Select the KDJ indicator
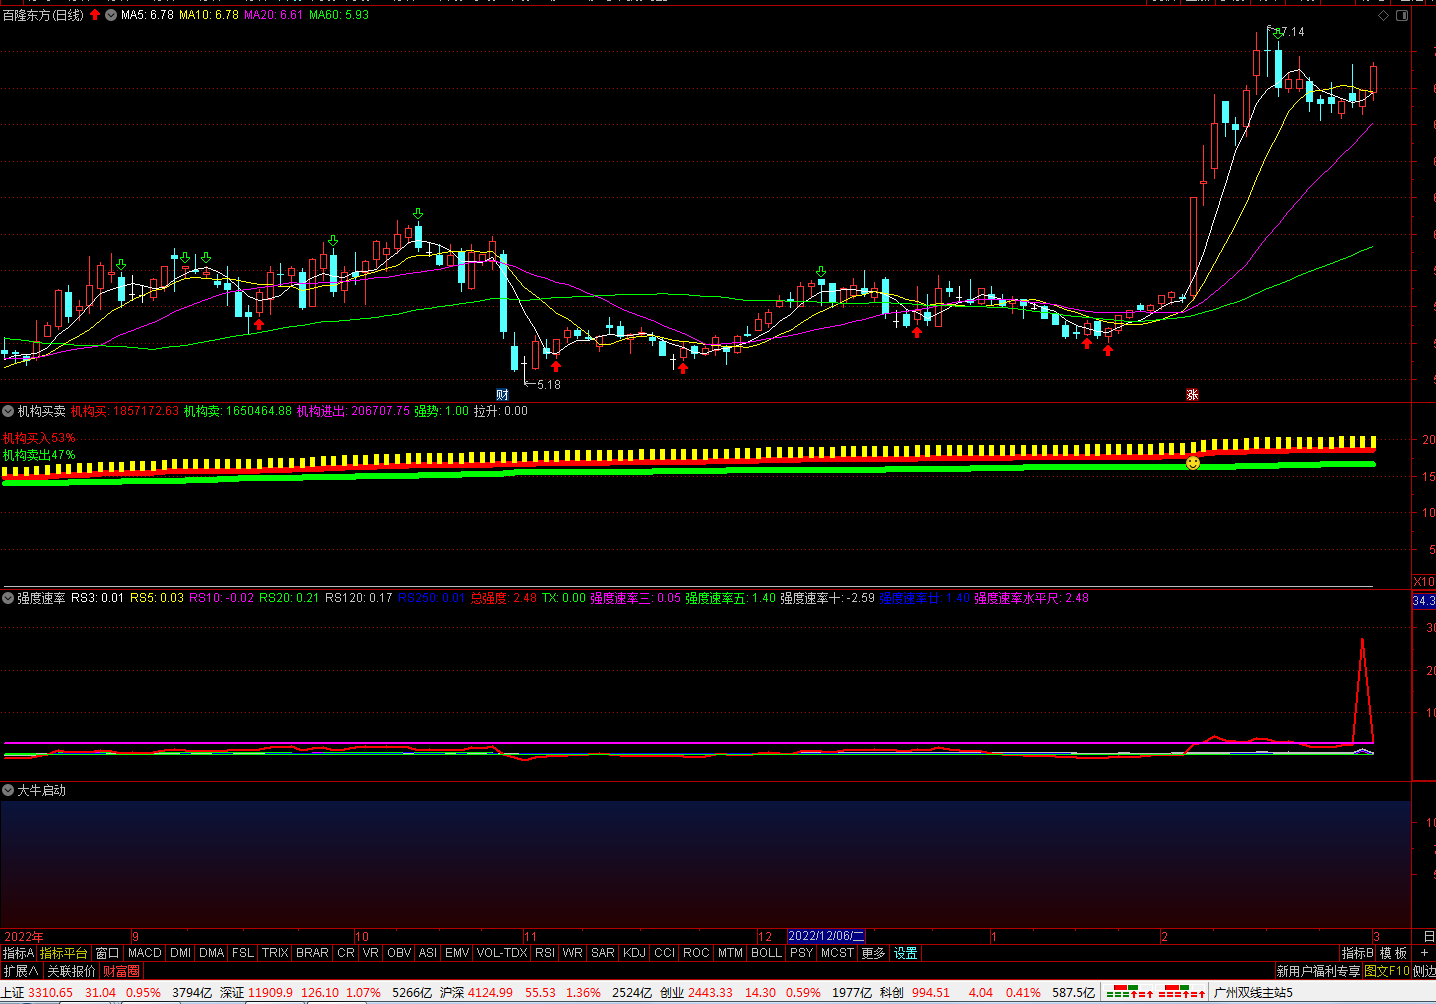 tap(634, 953)
